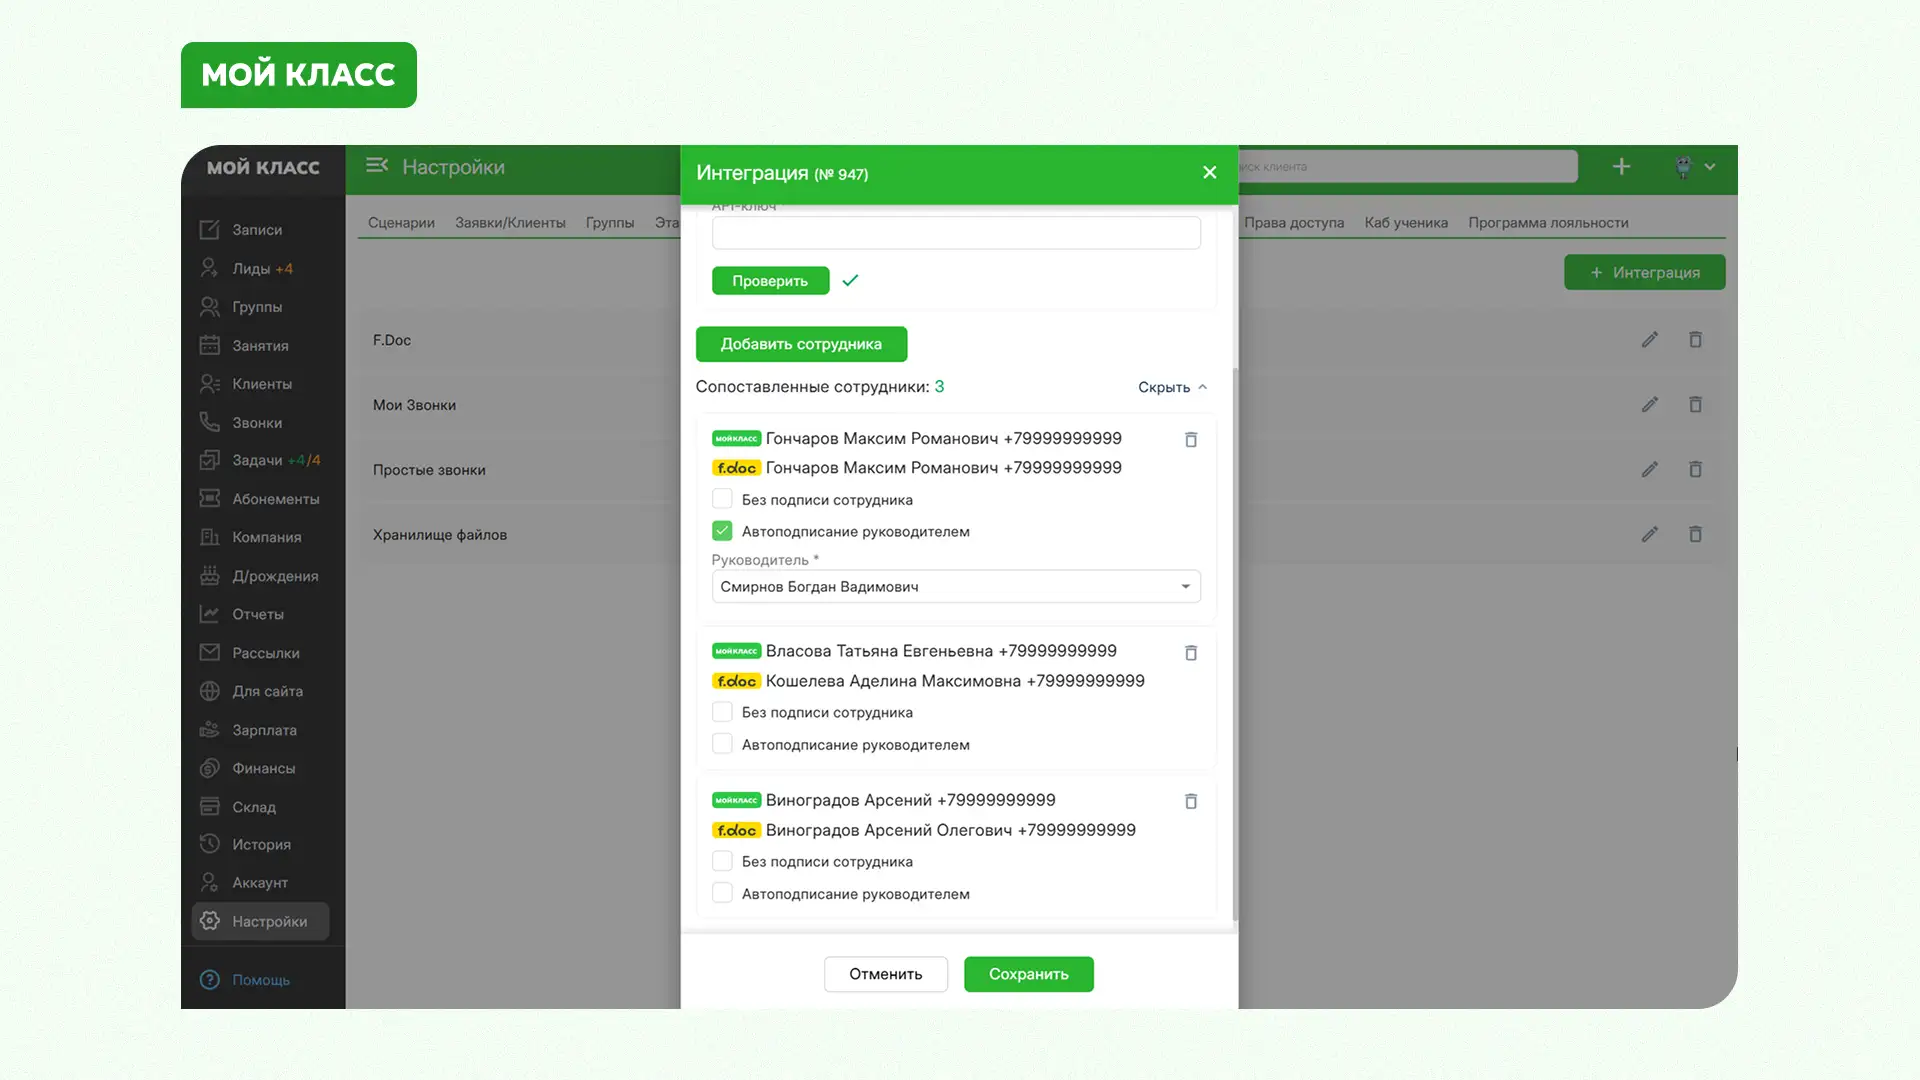Uncheck Автоподписание руководителем for Гончаров

721,530
